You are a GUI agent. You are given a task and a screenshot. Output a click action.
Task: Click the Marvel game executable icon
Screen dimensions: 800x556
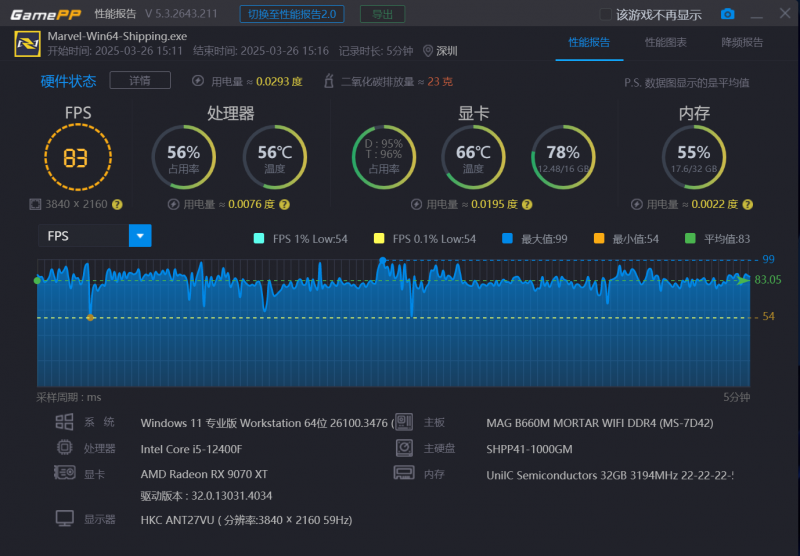(28, 44)
